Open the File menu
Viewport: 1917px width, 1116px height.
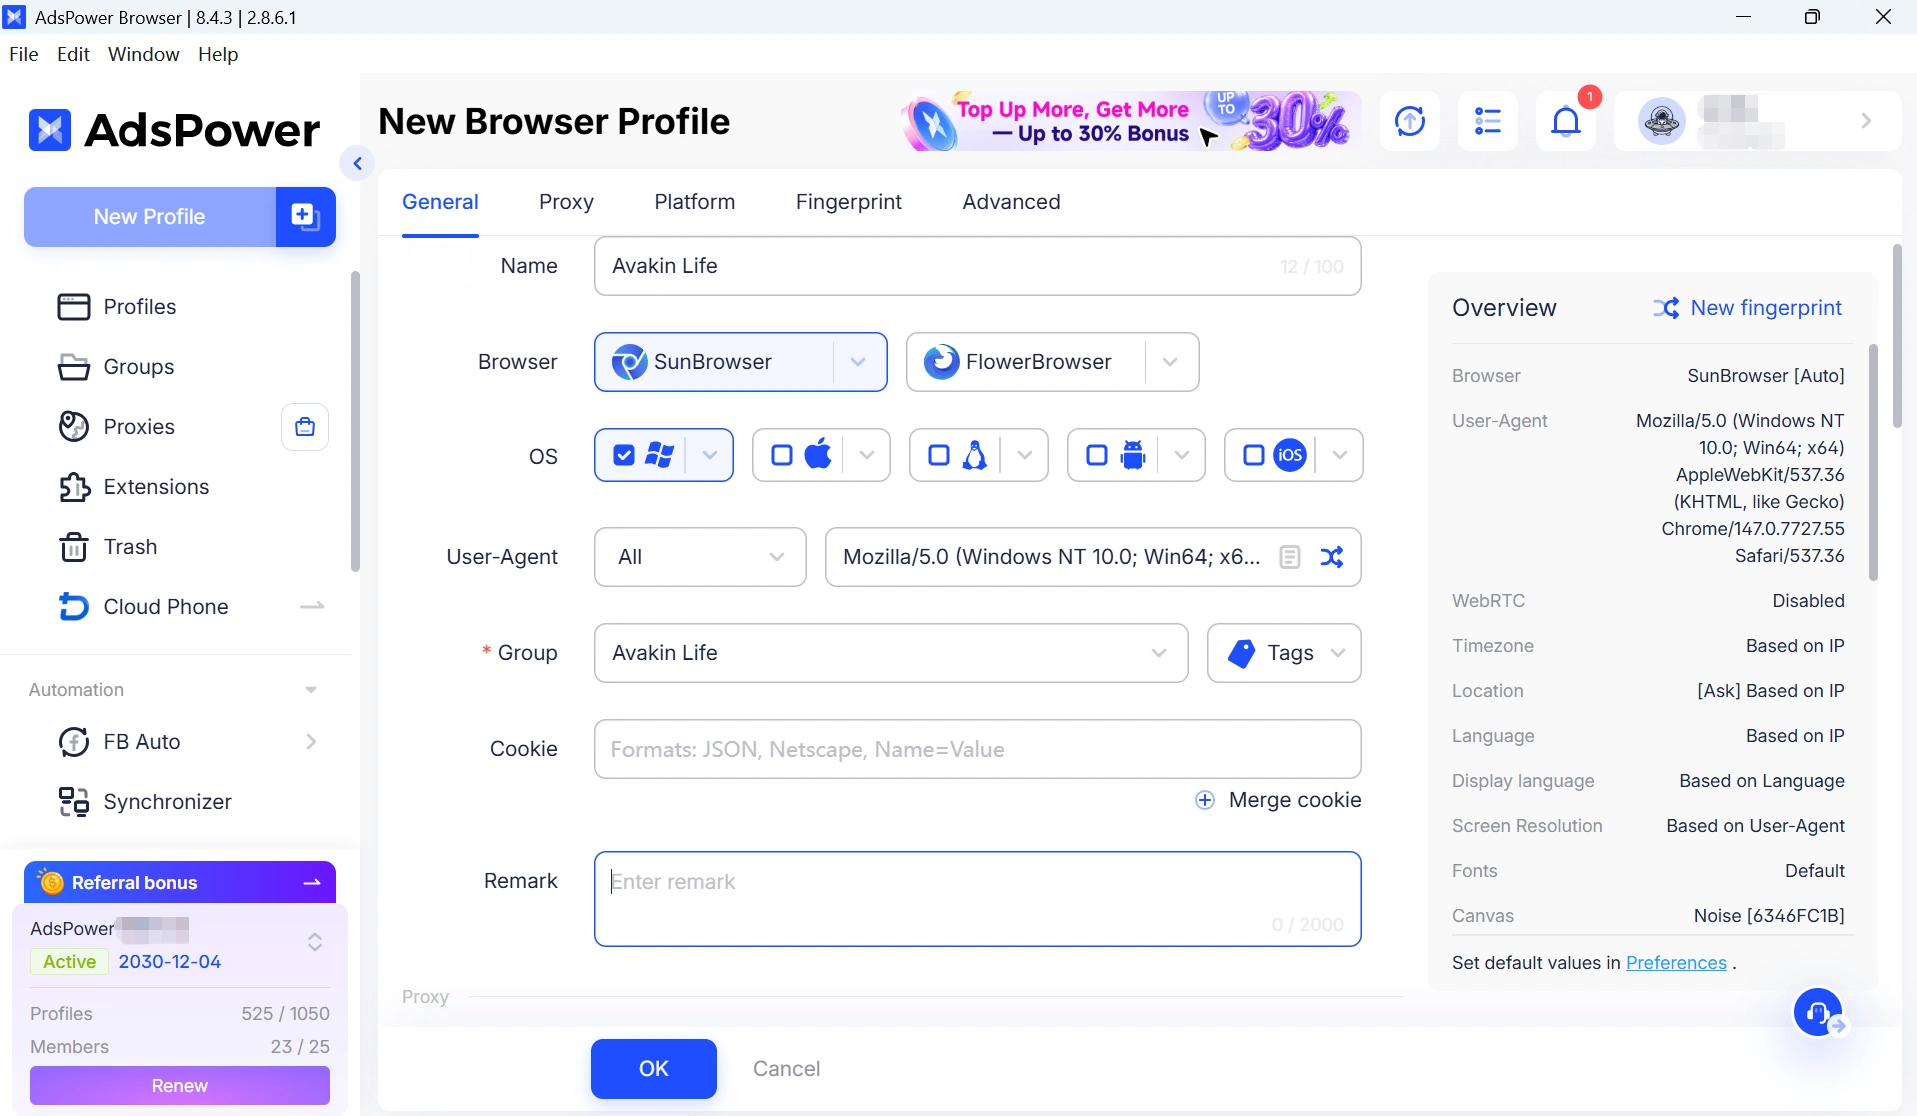pyautogui.click(x=23, y=54)
